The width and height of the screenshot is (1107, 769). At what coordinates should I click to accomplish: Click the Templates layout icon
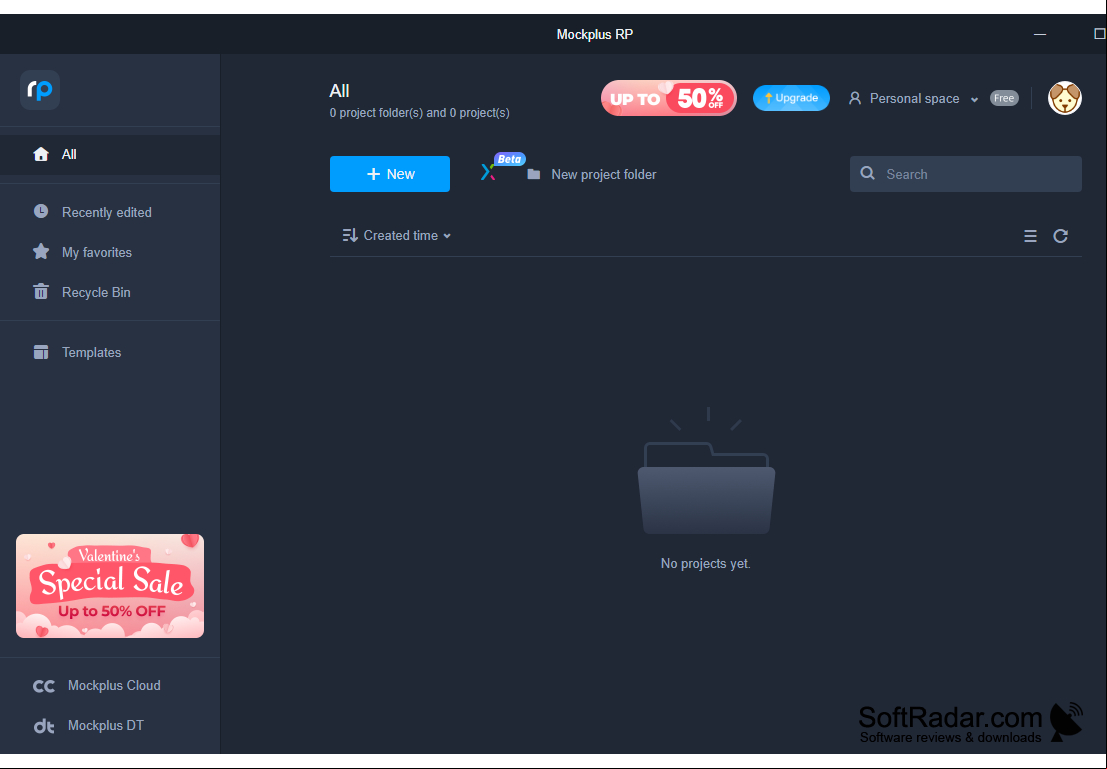point(41,352)
